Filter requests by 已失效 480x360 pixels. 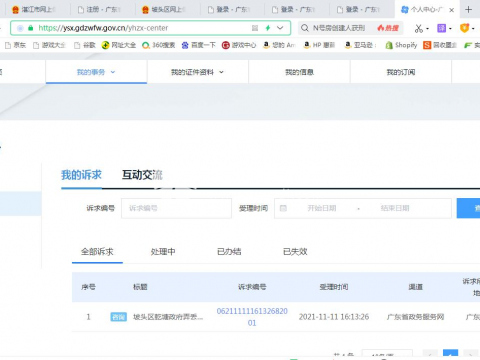[295, 252]
